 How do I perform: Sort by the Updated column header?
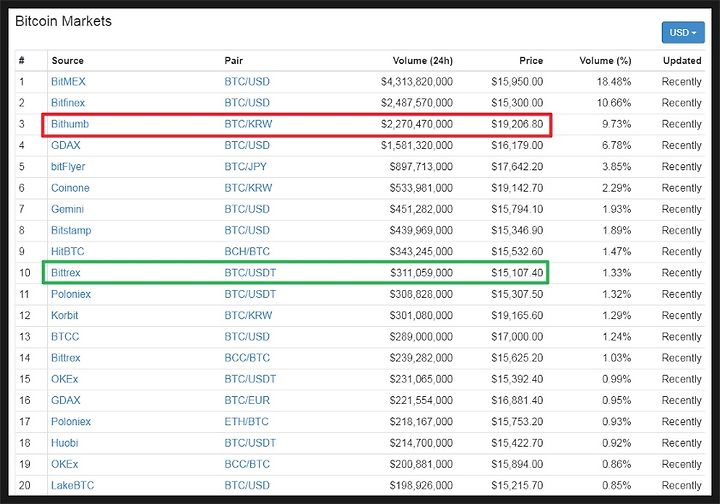coord(682,61)
